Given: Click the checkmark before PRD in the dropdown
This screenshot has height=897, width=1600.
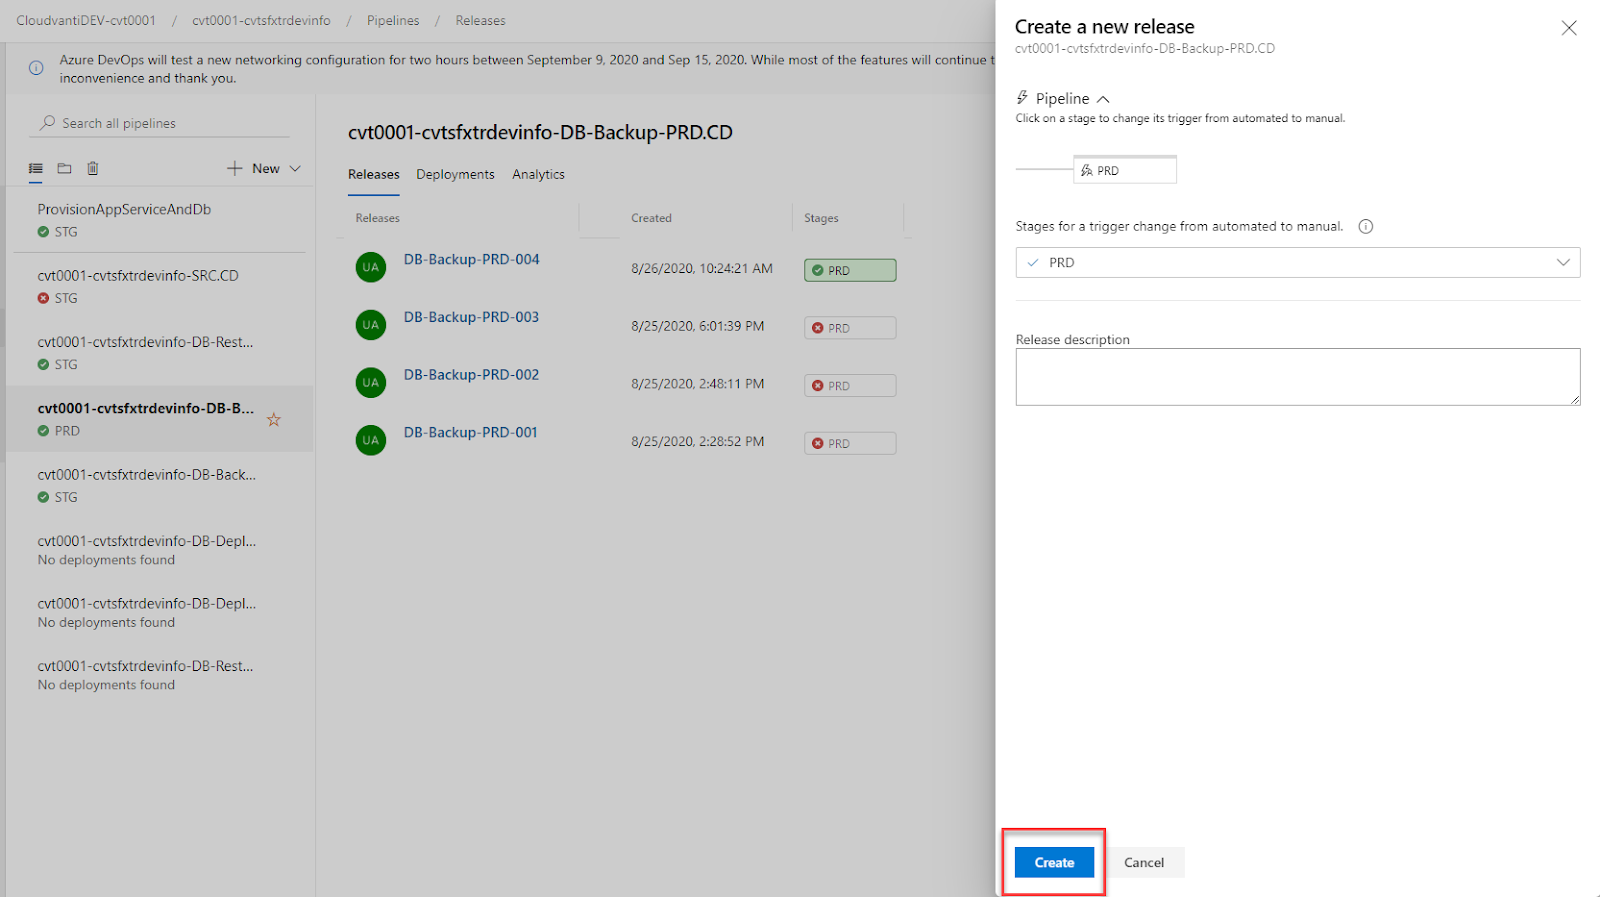Looking at the screenshot, I should (1033, 262).
